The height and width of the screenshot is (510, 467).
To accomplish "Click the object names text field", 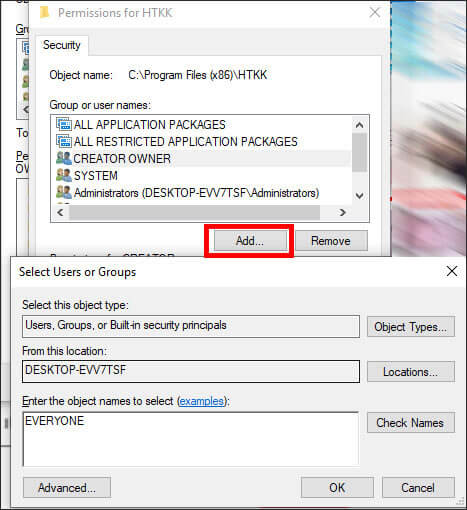I will tap(191, 439).
